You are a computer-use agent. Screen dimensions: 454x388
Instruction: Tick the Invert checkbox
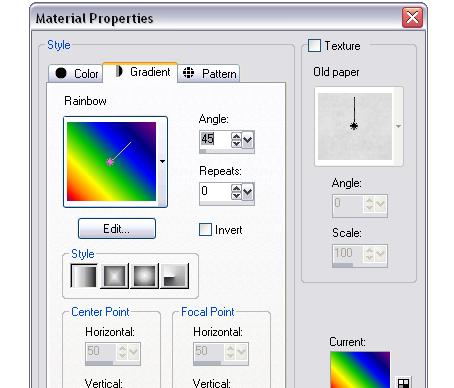click(x=205, y=230)
